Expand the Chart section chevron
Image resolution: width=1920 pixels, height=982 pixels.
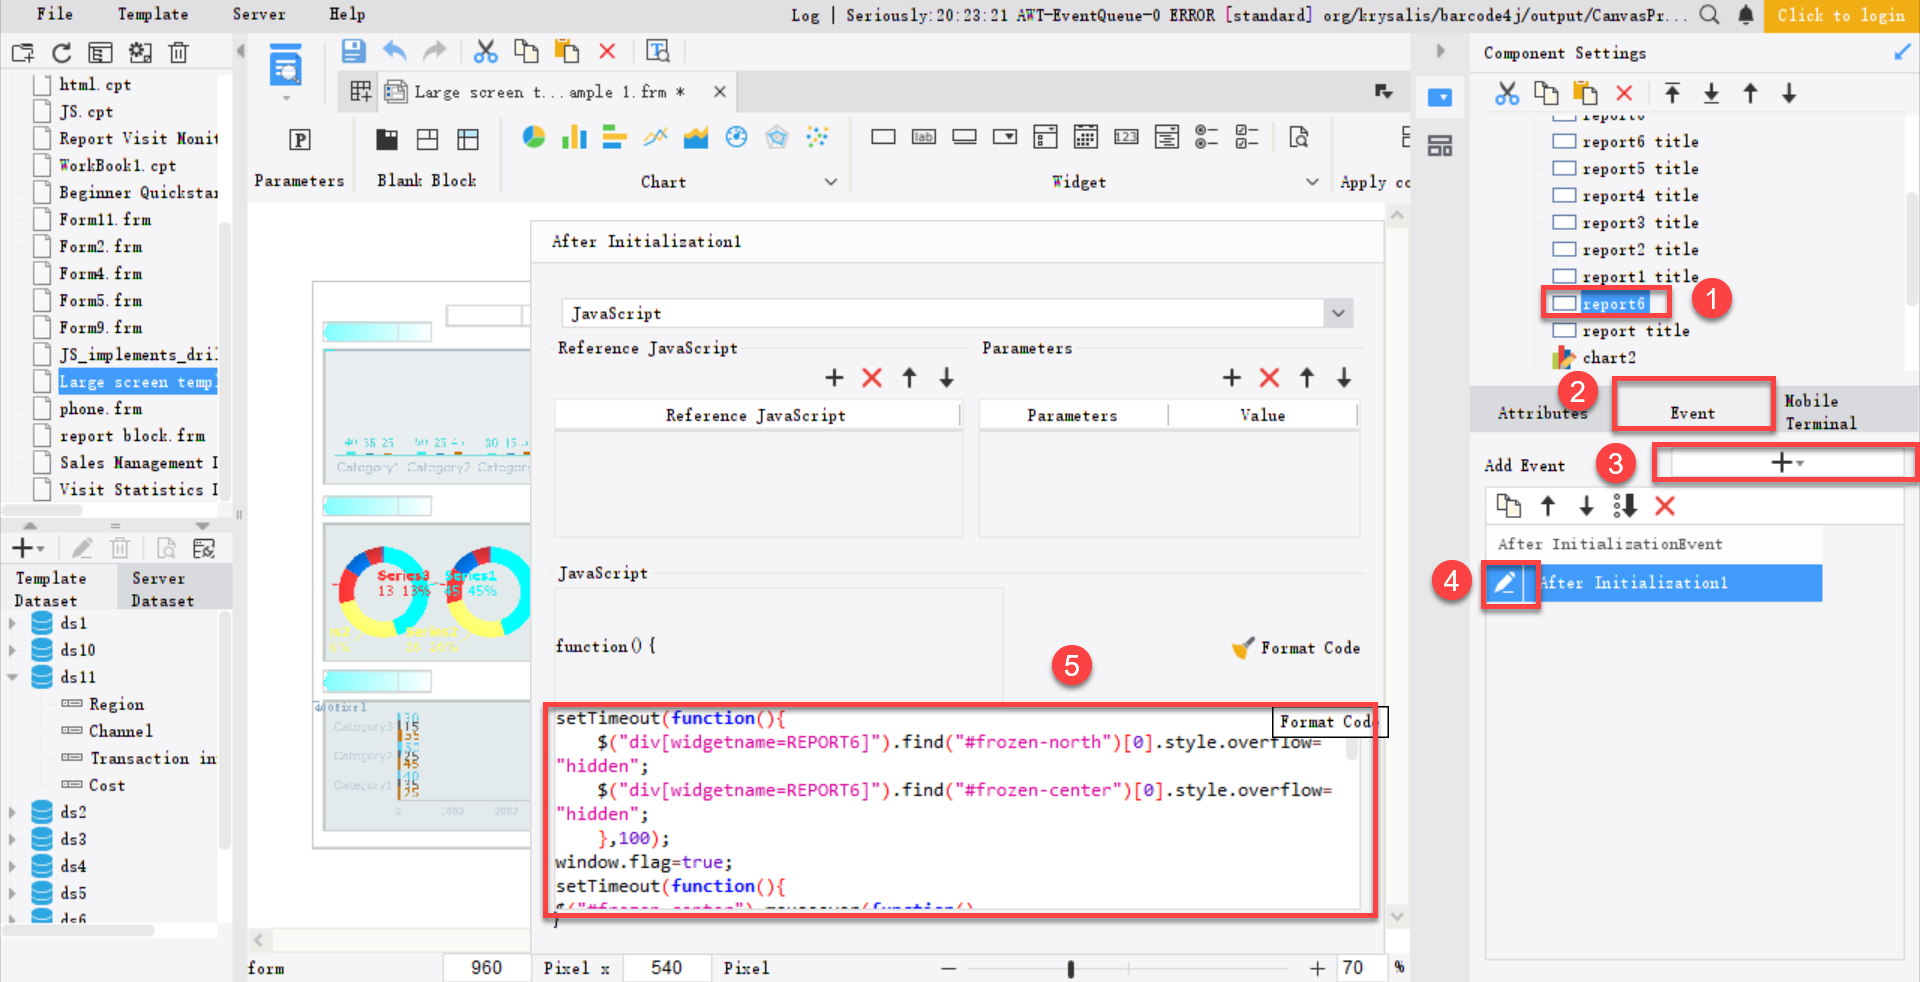coord(831,182)
